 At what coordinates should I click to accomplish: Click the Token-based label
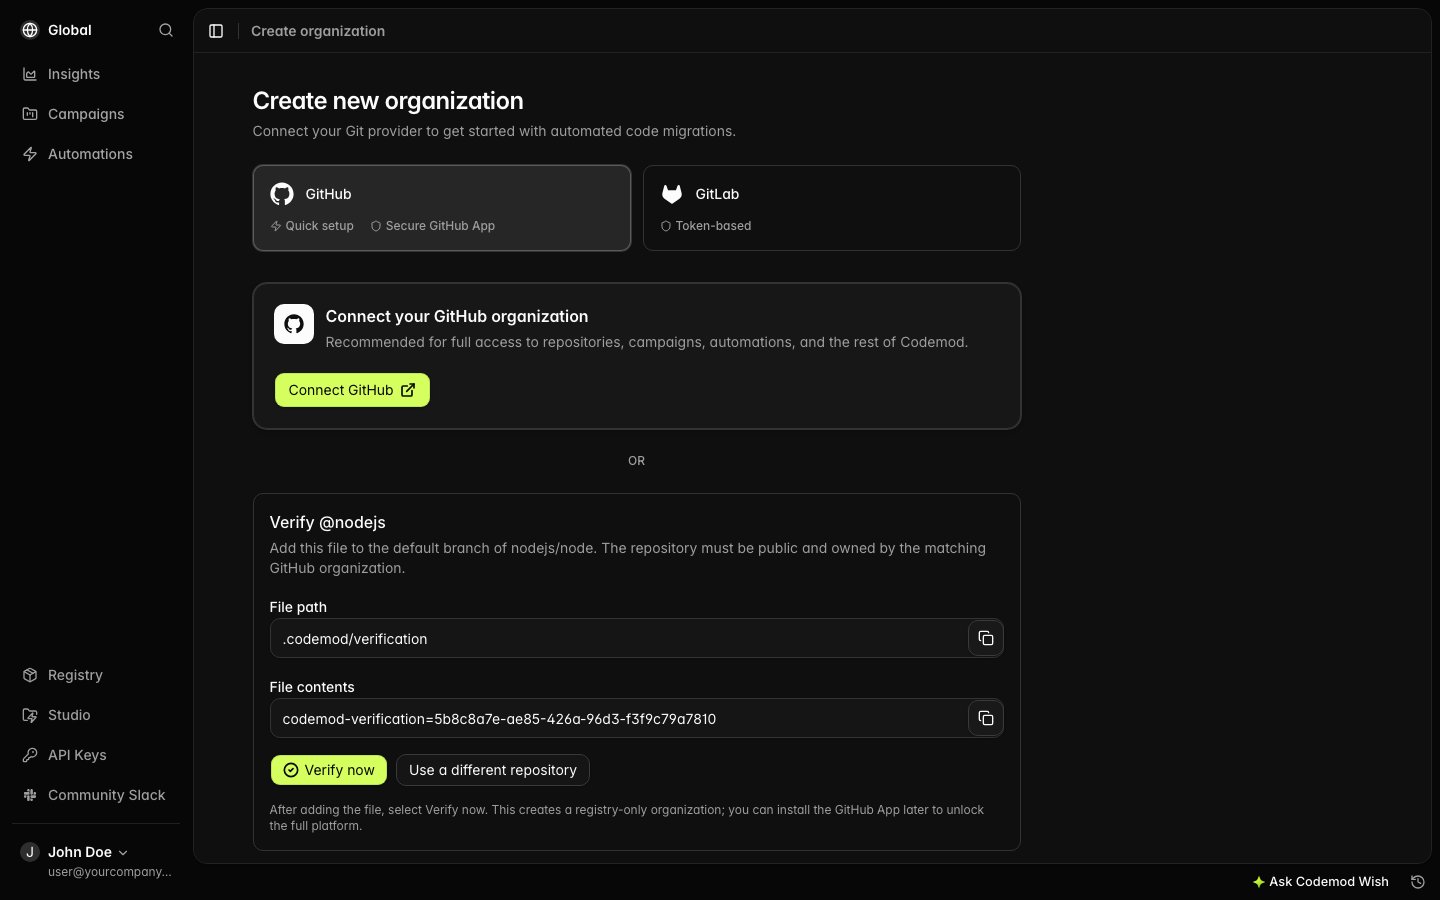coord(713,226)
